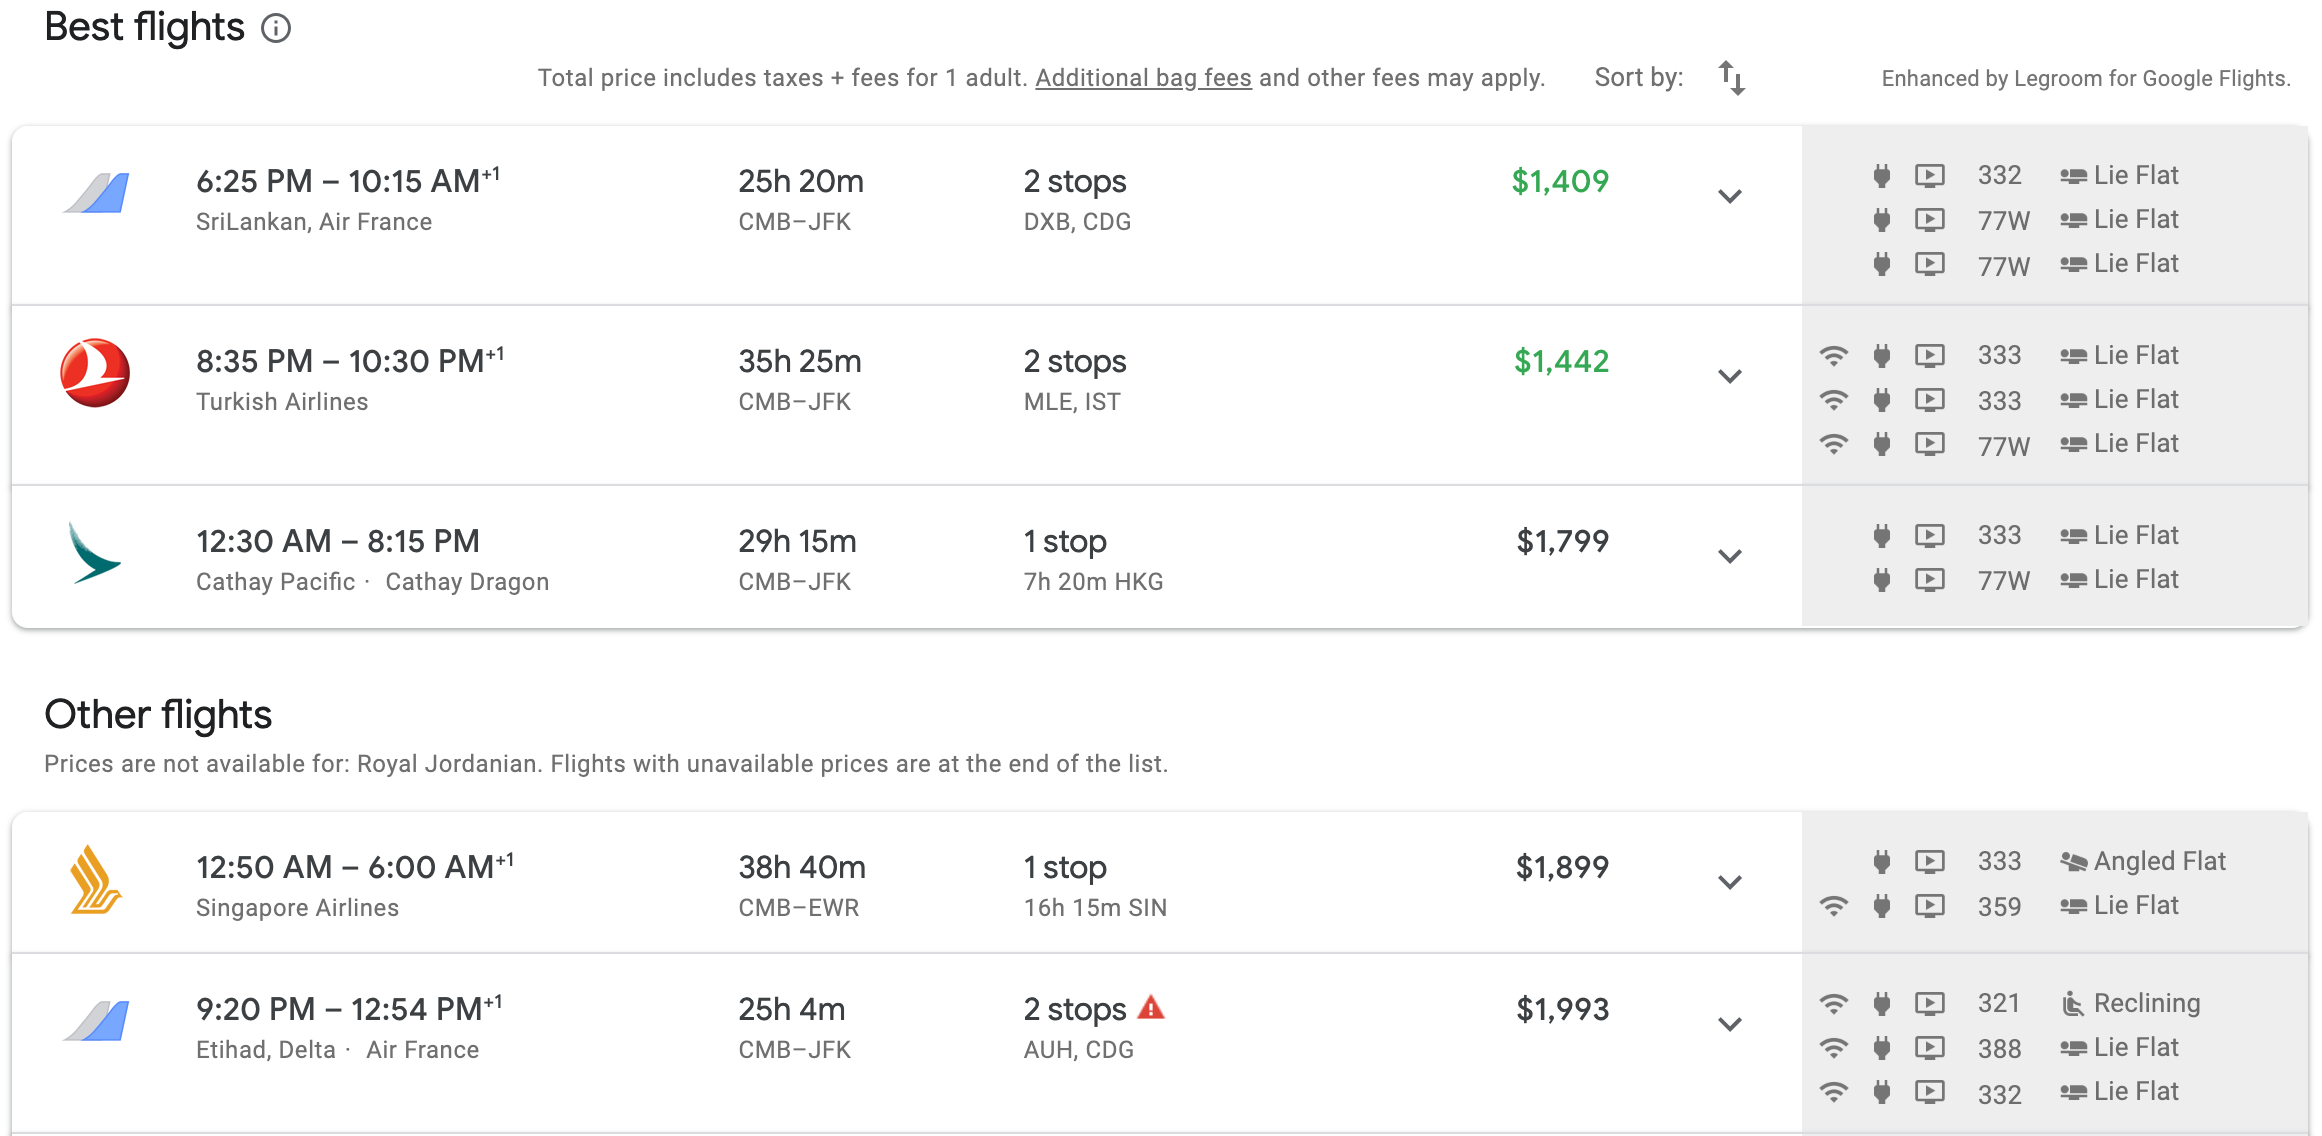Screen dimensions: 2322x1136
Task: Expand the $1,993 Etihad flight details
Action: click(x=1730, y=1024)
